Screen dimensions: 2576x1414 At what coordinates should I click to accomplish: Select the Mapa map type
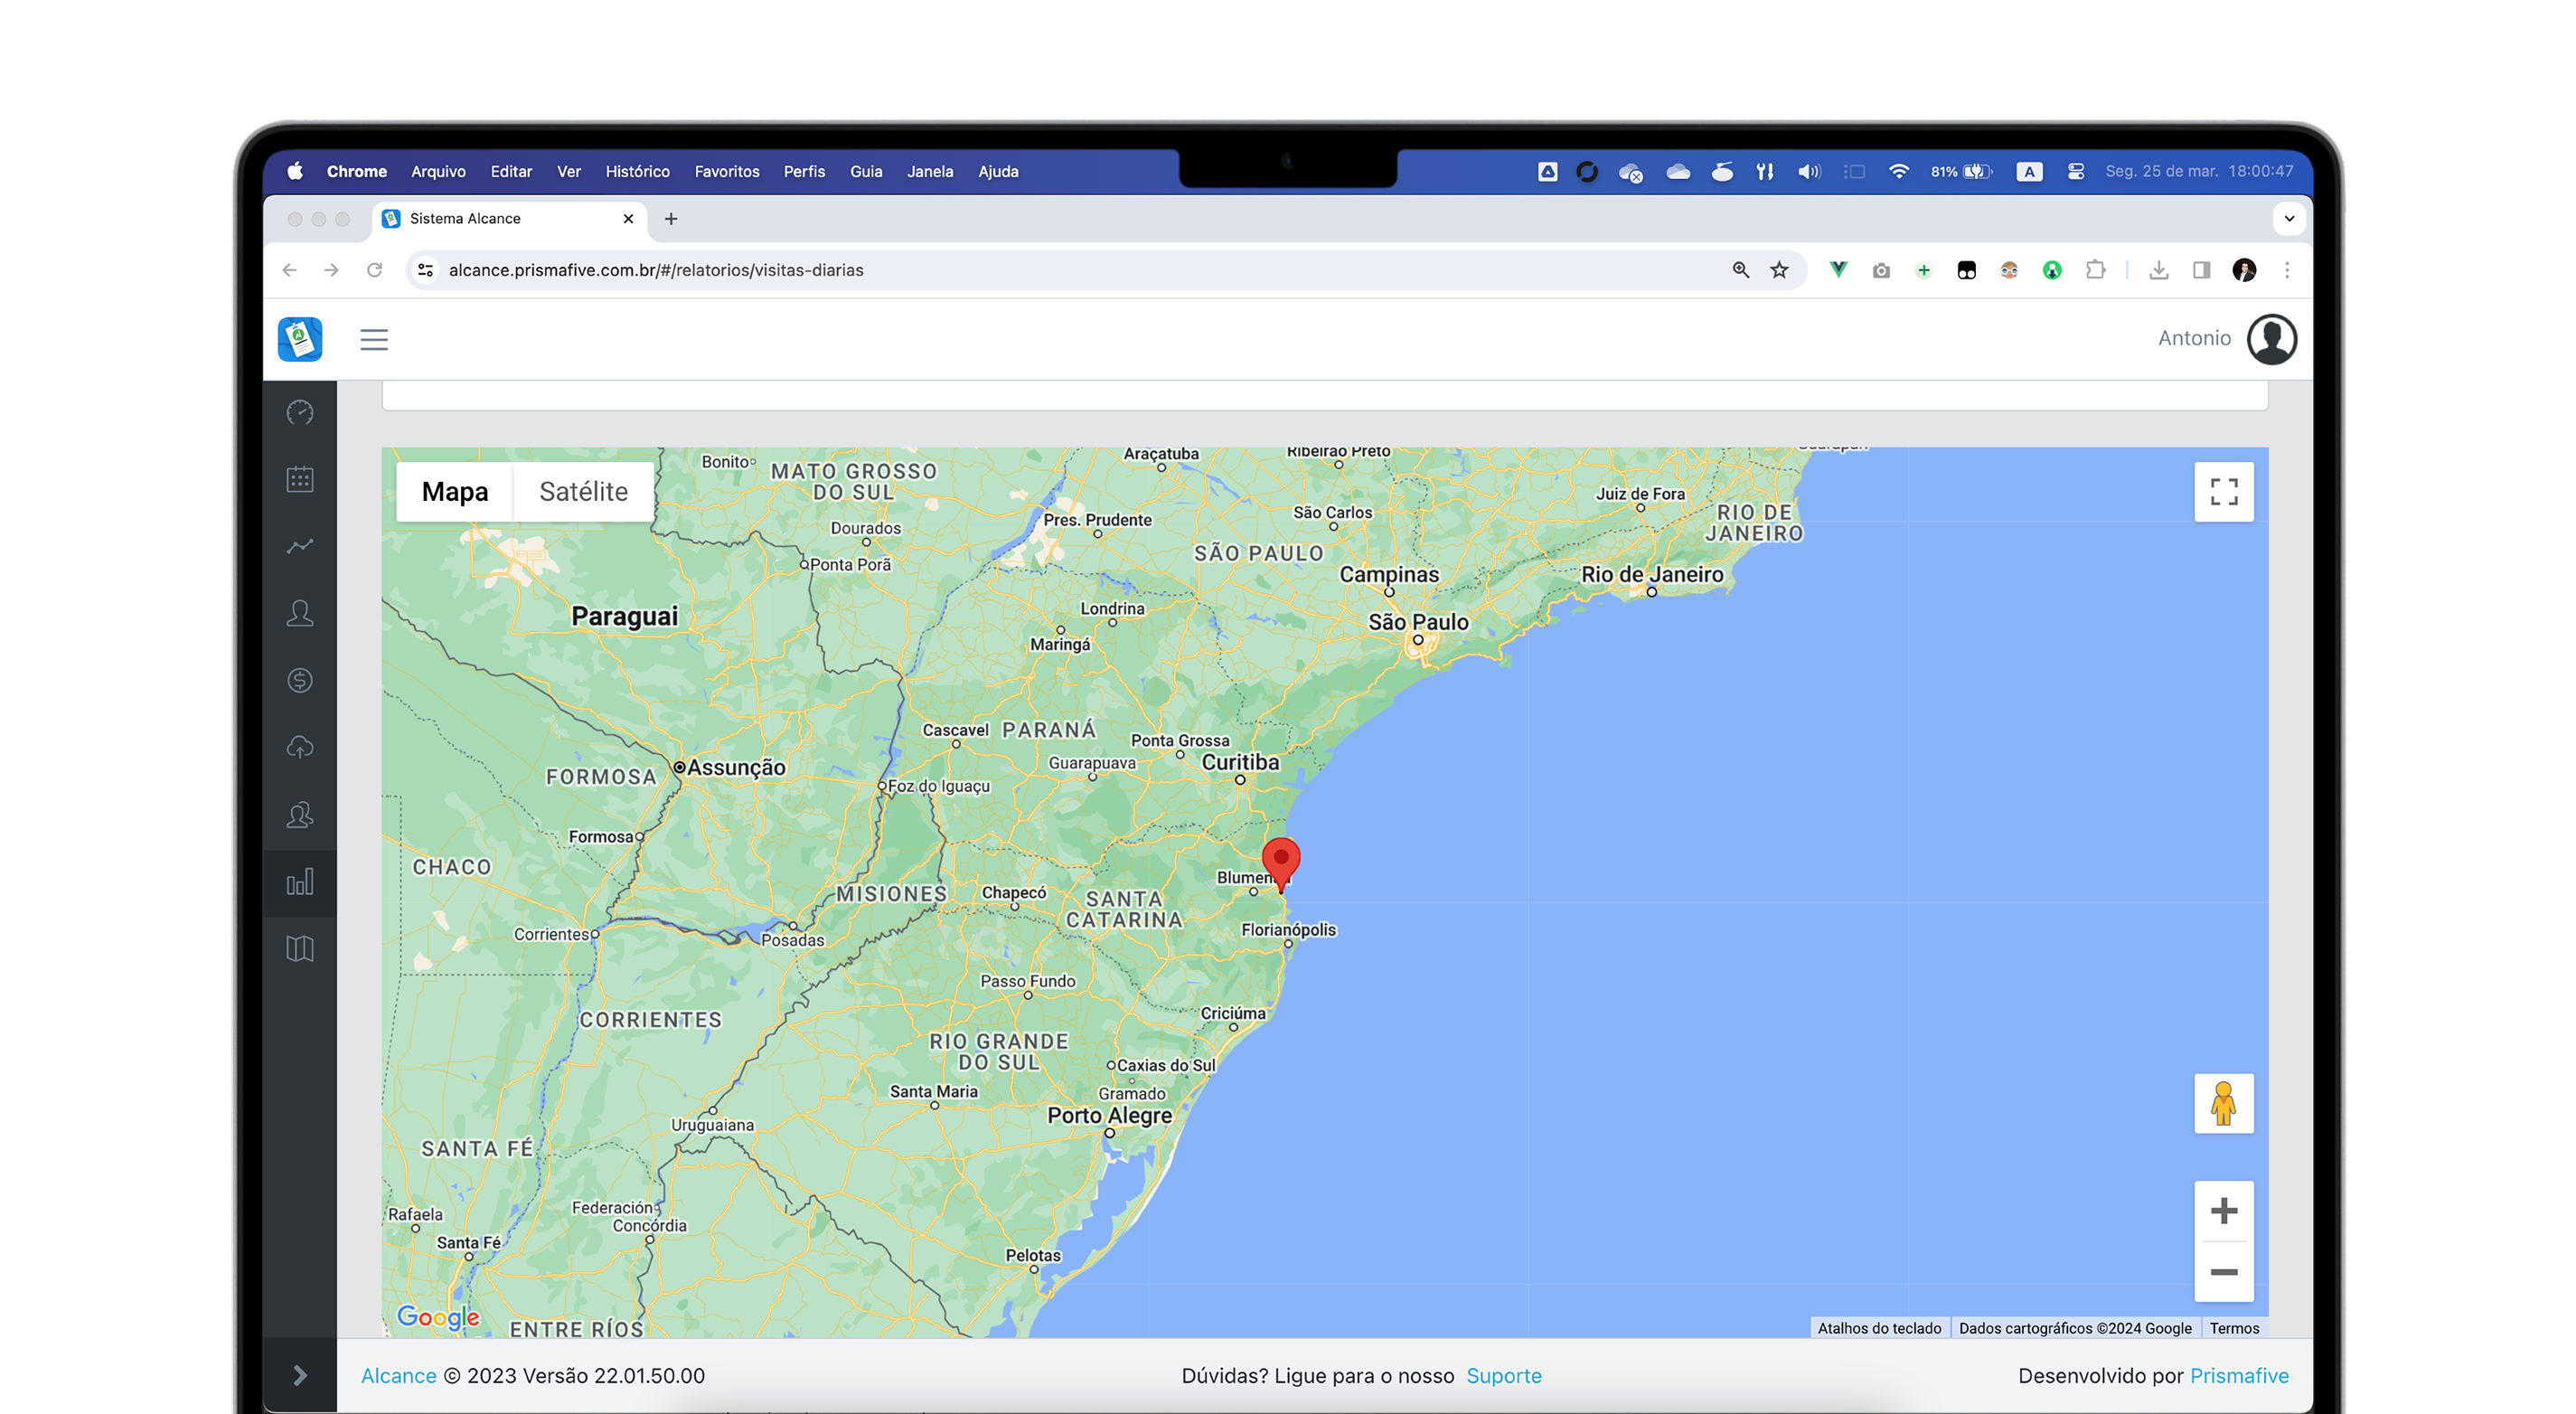pos(455,492)
